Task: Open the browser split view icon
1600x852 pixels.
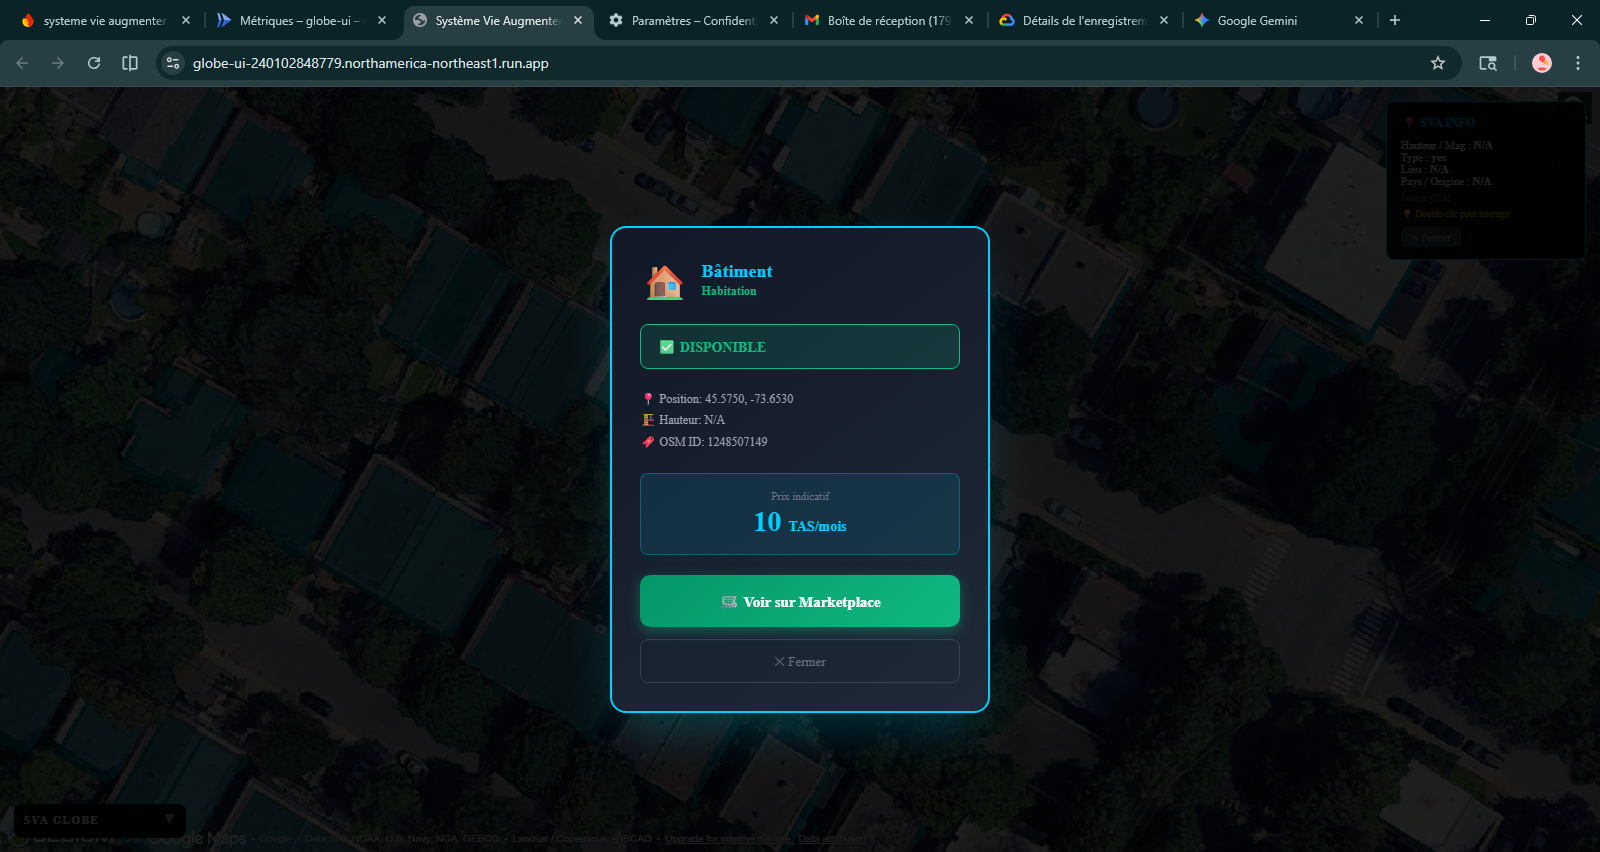Action: tap(130, 63)
